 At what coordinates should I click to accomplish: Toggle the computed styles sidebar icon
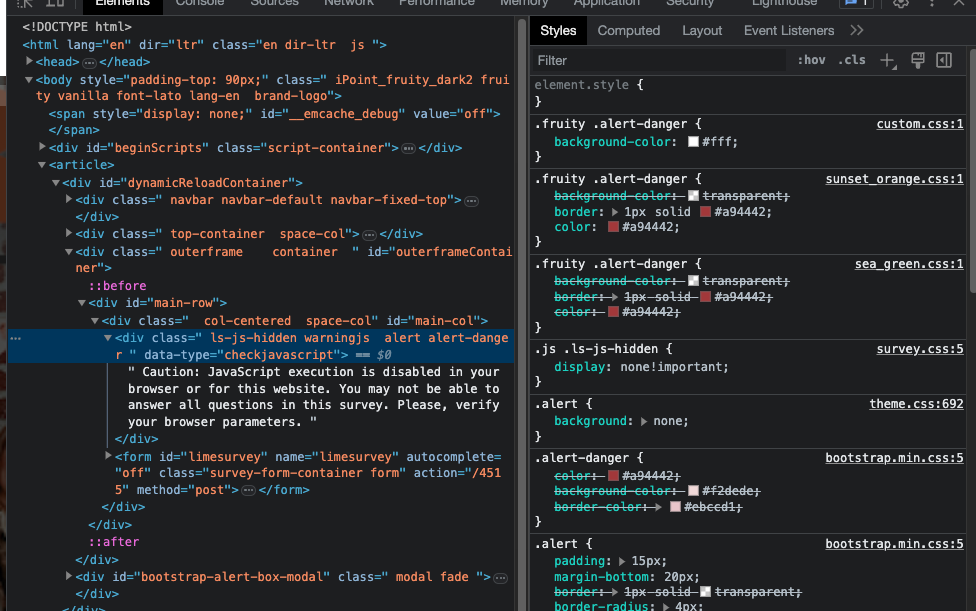[943, 61]
